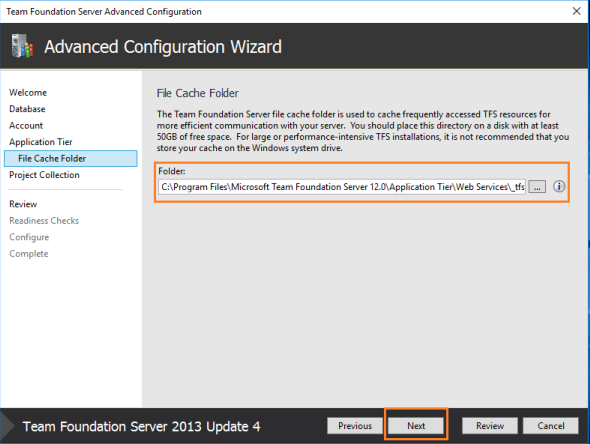Click the Complete step in sidebar
The width and height of the screenshot is (590, 444).
point(29,254)
